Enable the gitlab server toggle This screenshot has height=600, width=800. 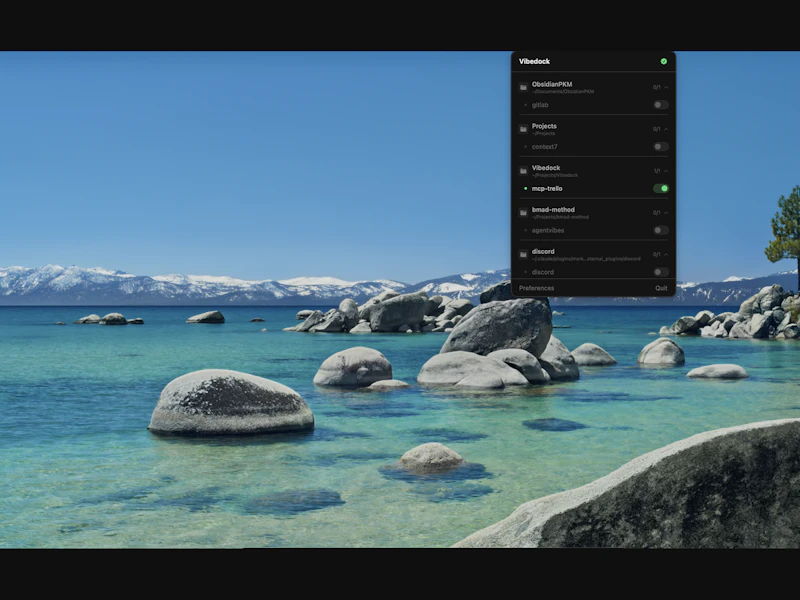coord(661,105)
